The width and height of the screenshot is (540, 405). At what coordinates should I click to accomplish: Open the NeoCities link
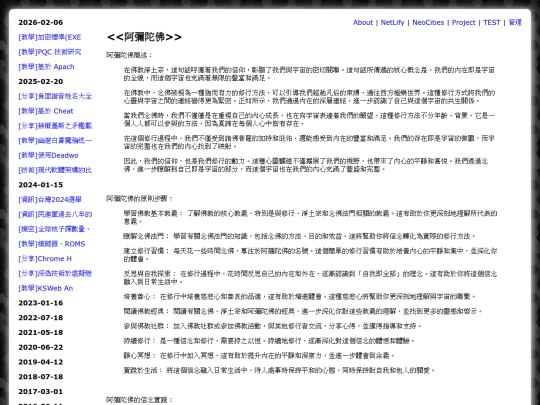(428, 23)
